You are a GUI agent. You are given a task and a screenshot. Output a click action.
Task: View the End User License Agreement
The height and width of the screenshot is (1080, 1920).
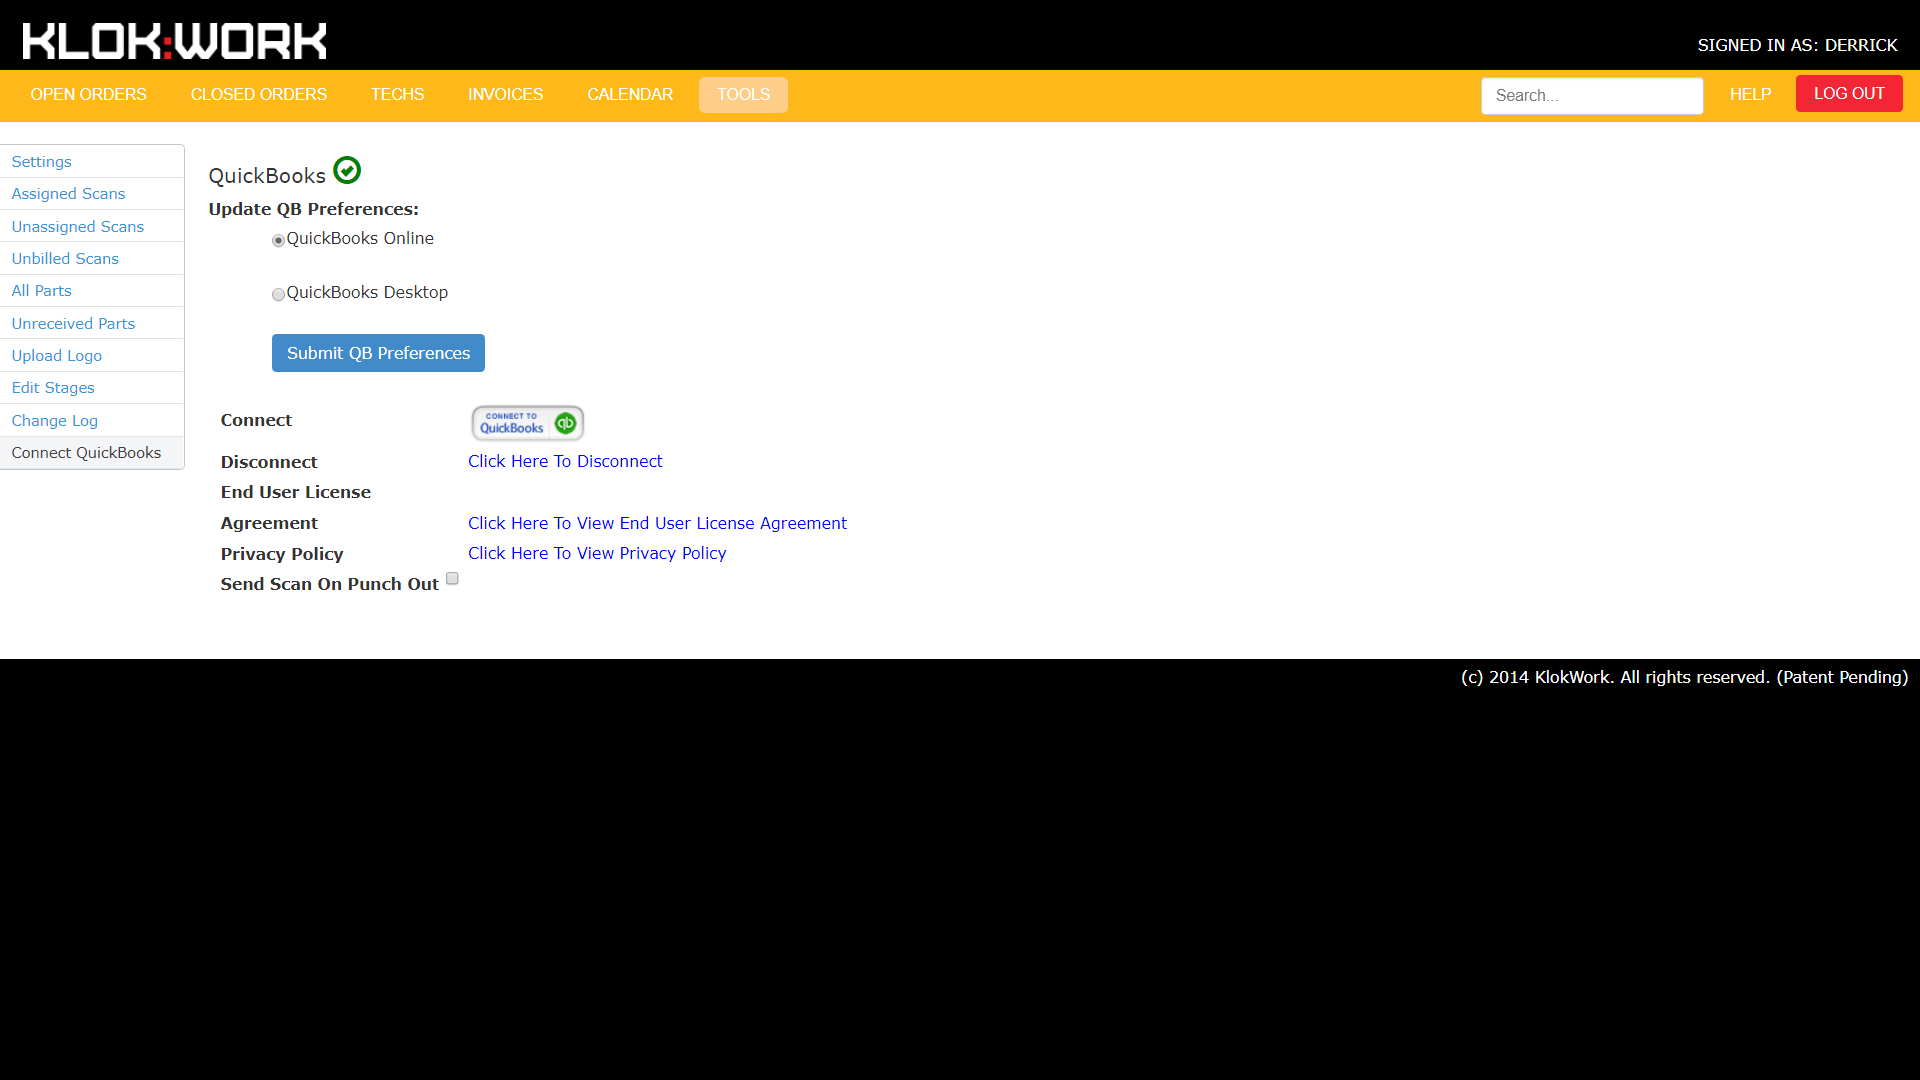657,523
